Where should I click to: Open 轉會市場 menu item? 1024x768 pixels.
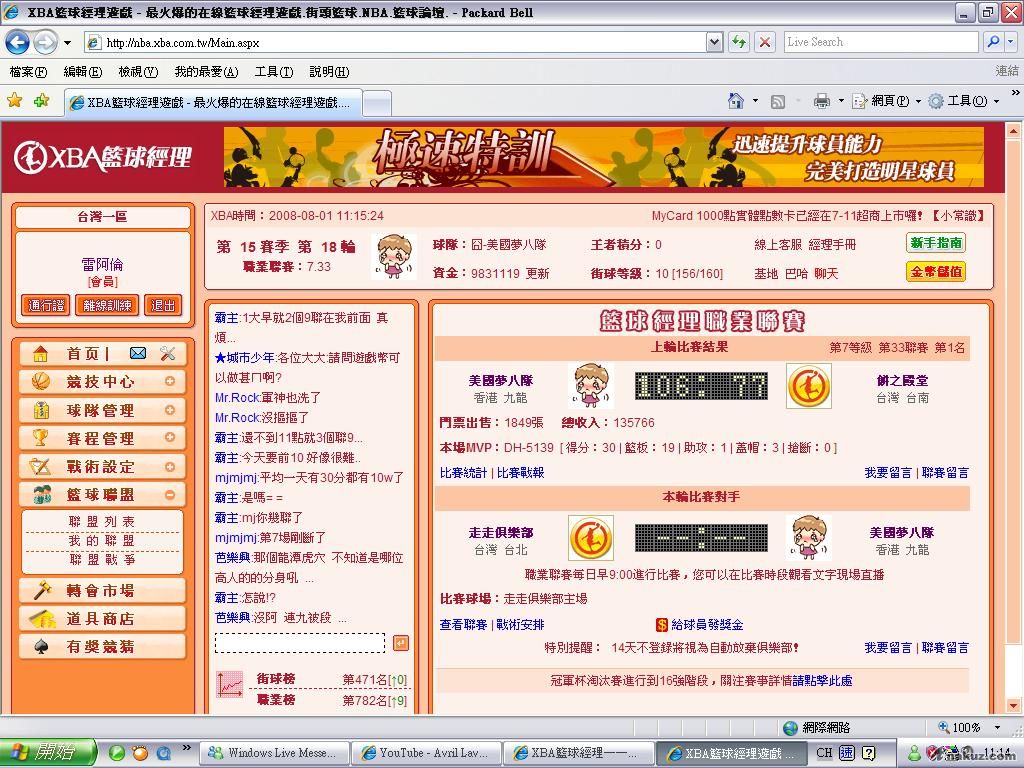[x=103, y=590]
